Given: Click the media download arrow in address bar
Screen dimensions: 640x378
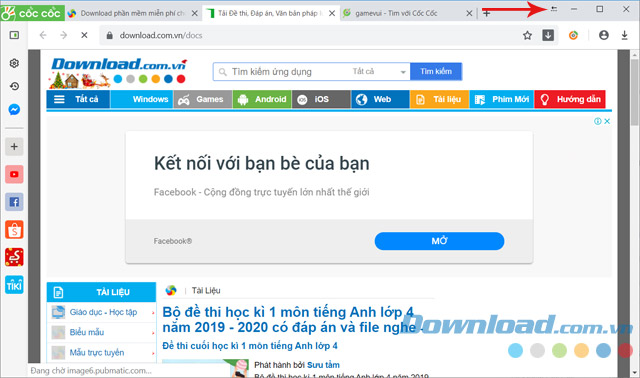Looking at the screenshot, I should coord(548,35).
